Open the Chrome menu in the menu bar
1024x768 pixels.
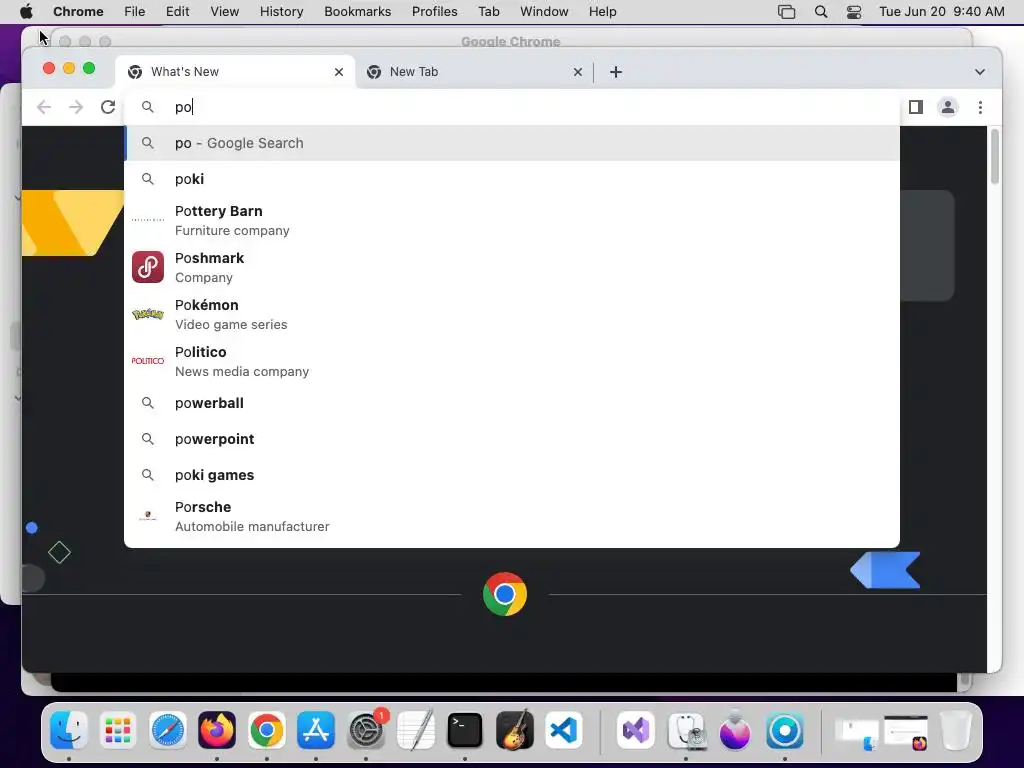point(78,12)
